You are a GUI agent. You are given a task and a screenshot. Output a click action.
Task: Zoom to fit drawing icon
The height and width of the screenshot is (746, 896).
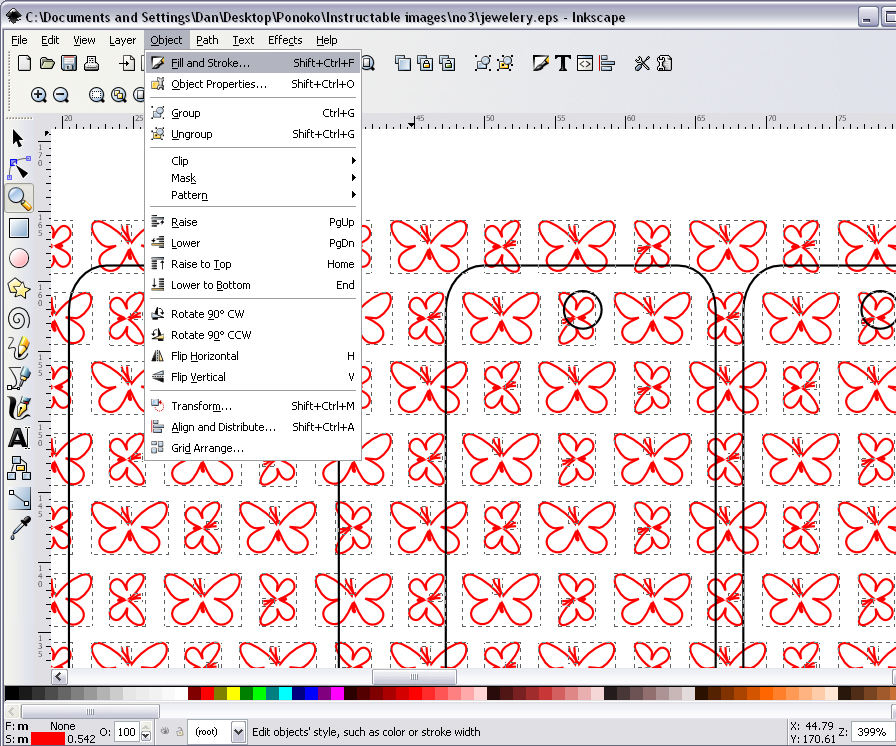(119, 95)
